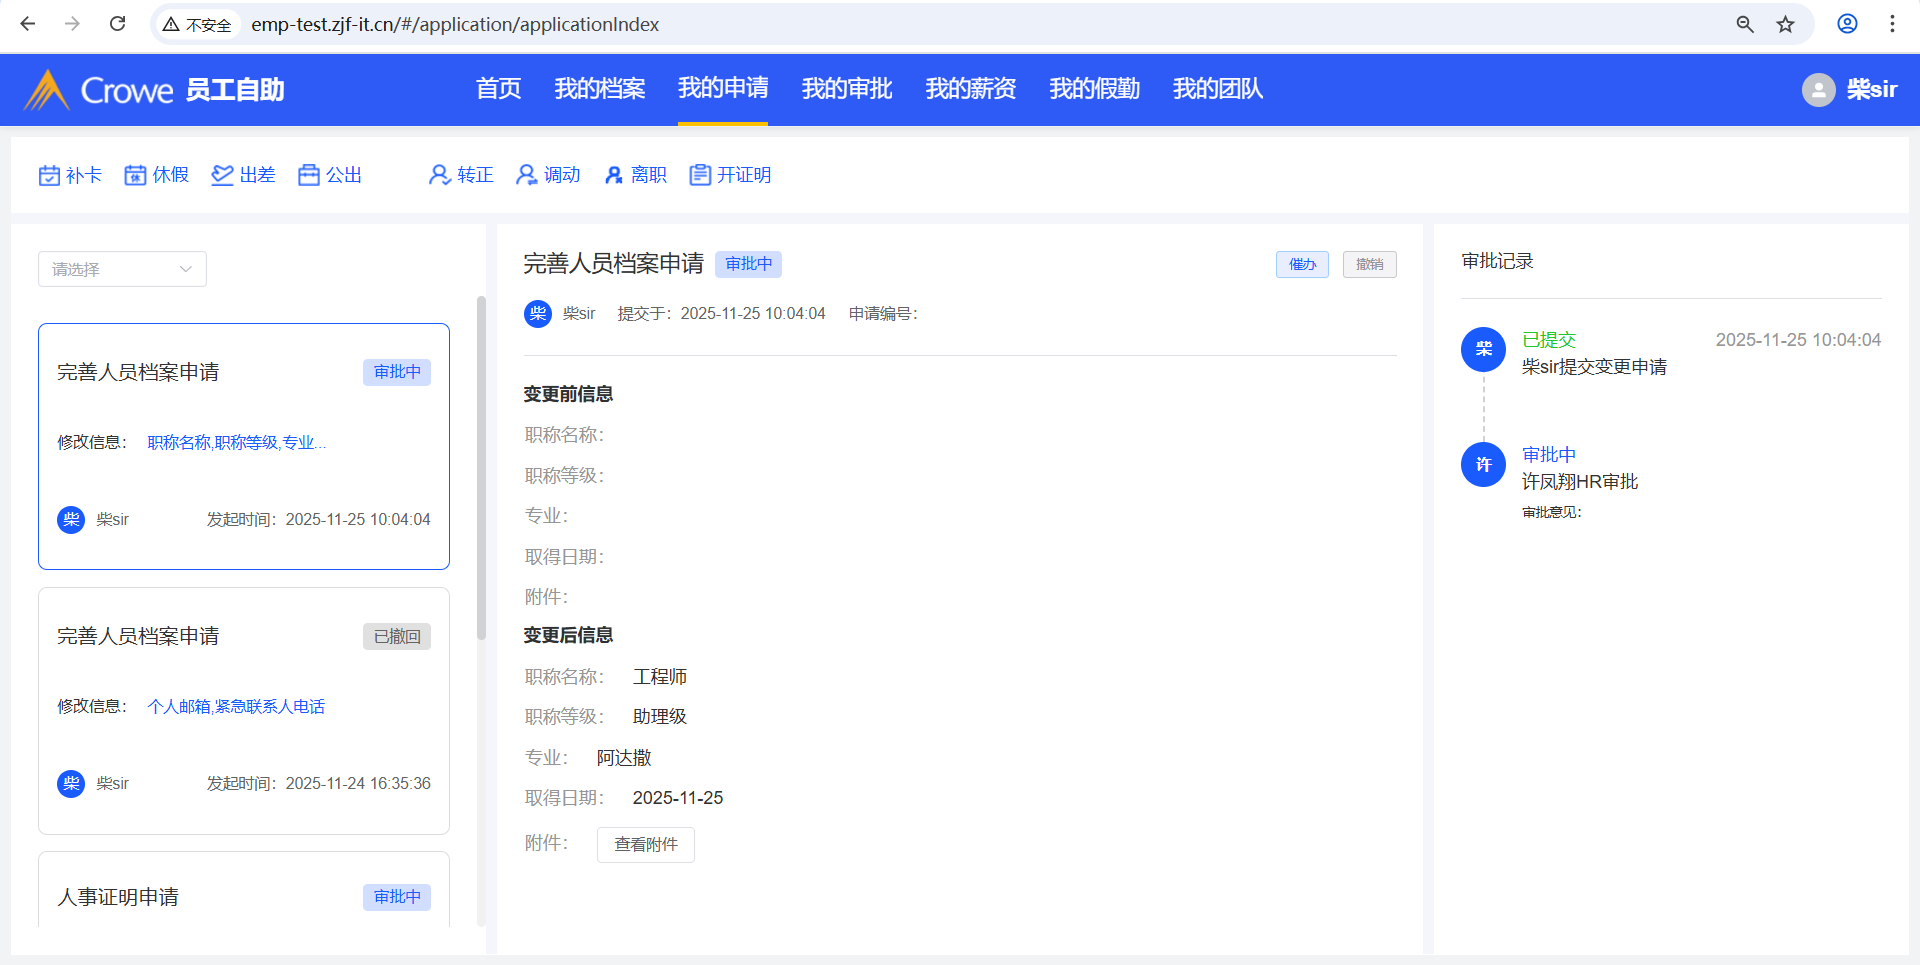
Task: Open the 休假 leave request icon
Action: point(135,176)
